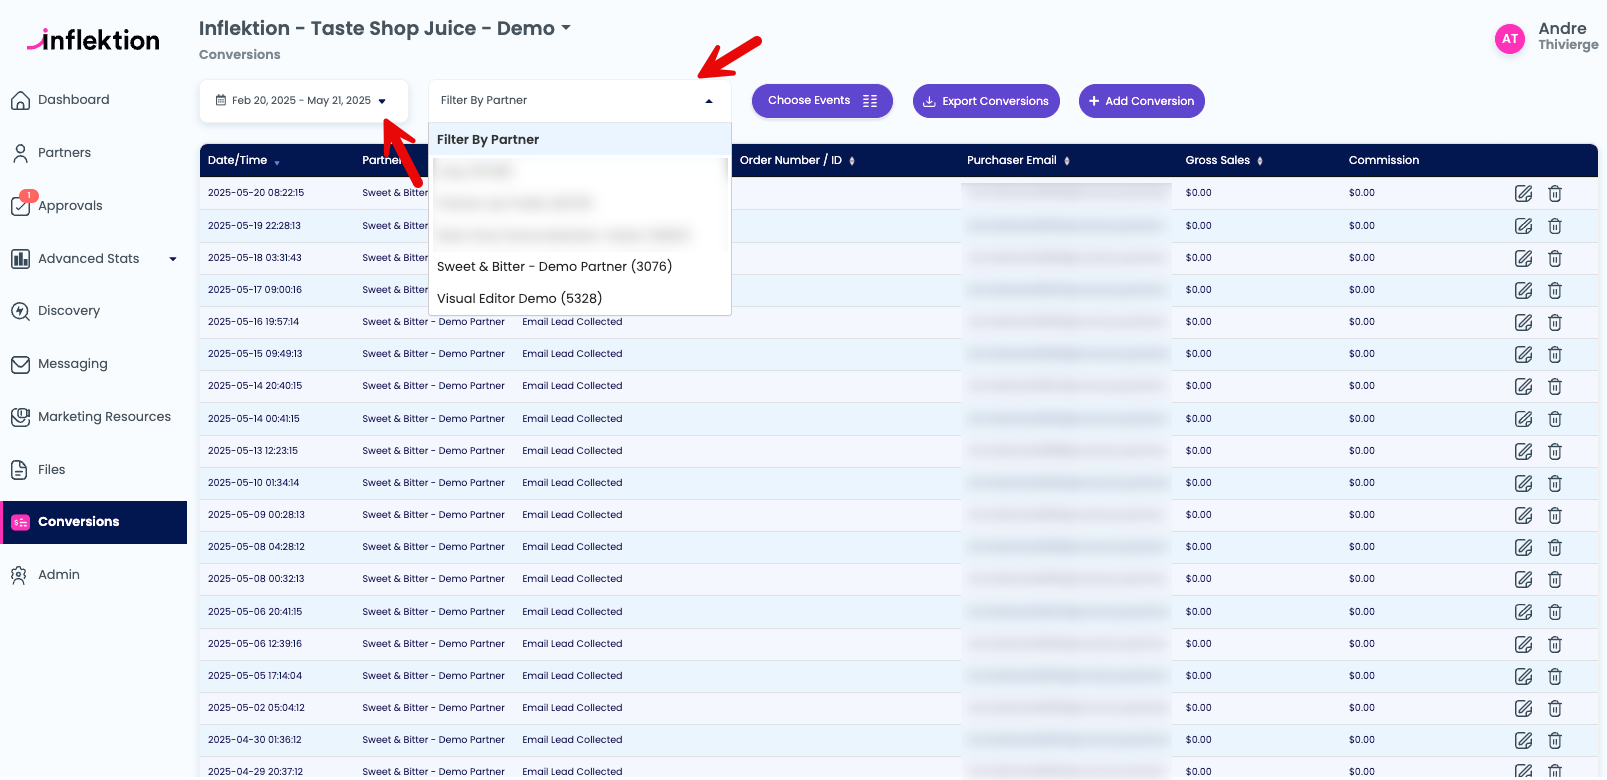
Task: Open the Dashboard home icon
Action: tap(20, 100)
